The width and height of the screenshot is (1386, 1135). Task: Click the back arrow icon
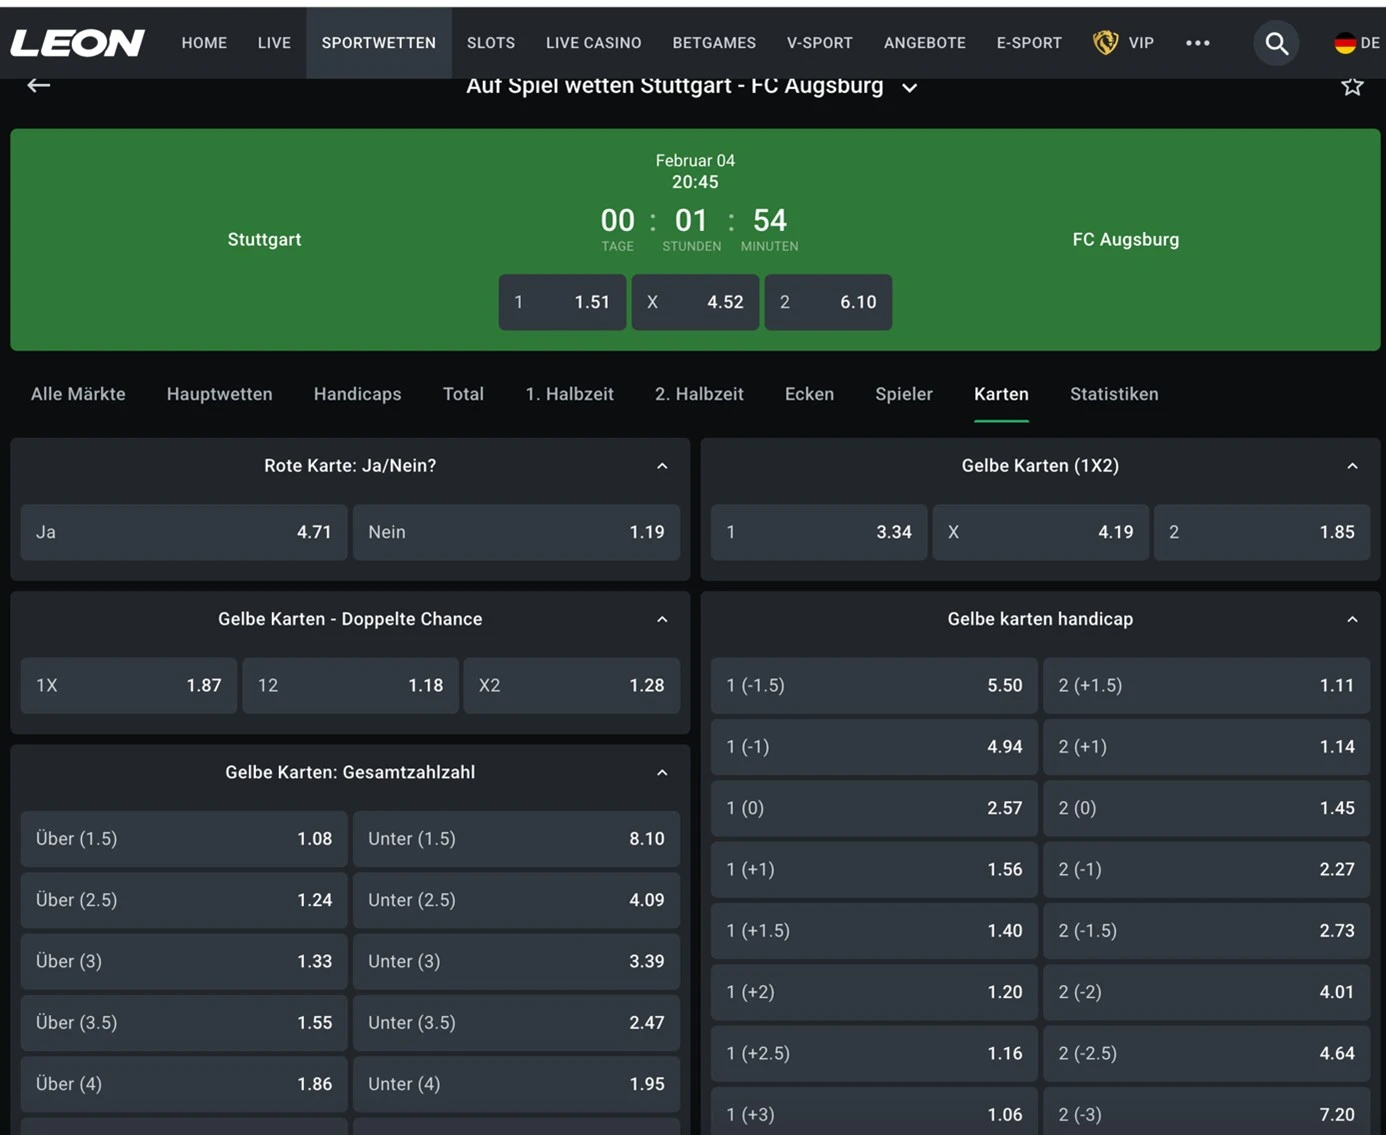pyautogui.click(x=38, y=86)
